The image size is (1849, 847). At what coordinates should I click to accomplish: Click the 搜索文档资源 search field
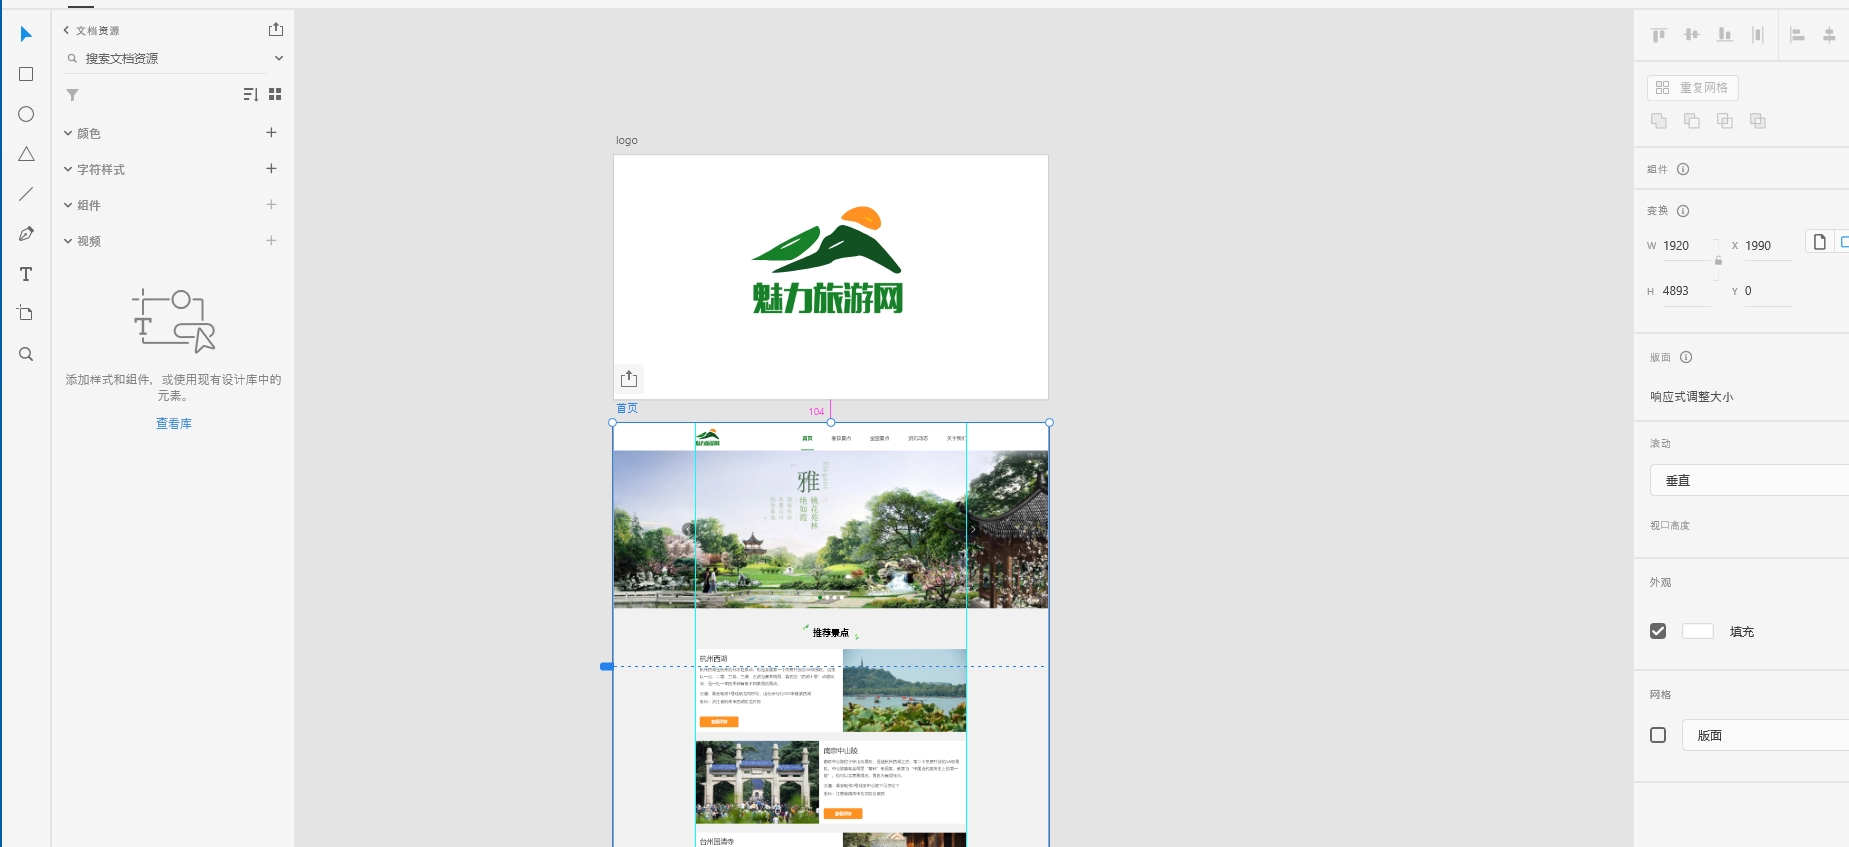[166, 59]
